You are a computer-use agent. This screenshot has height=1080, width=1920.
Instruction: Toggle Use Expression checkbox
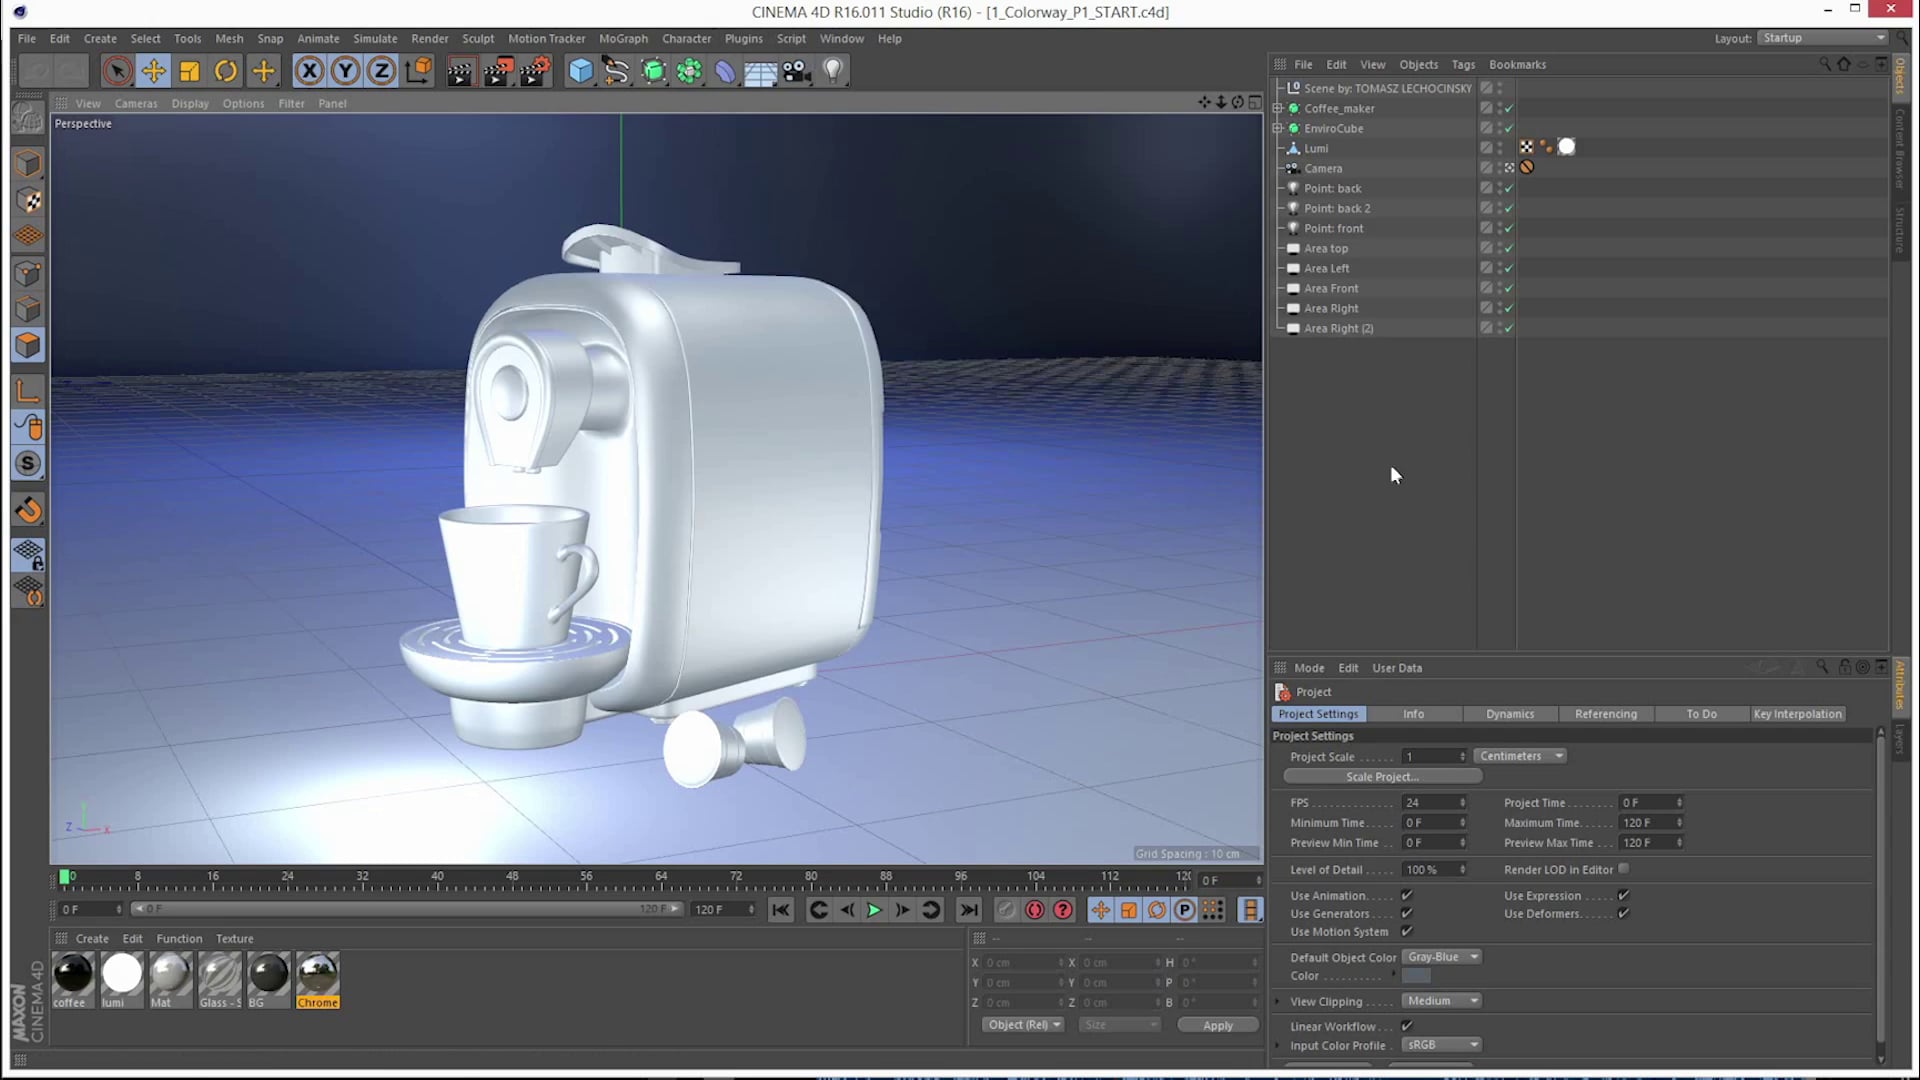1623,895
